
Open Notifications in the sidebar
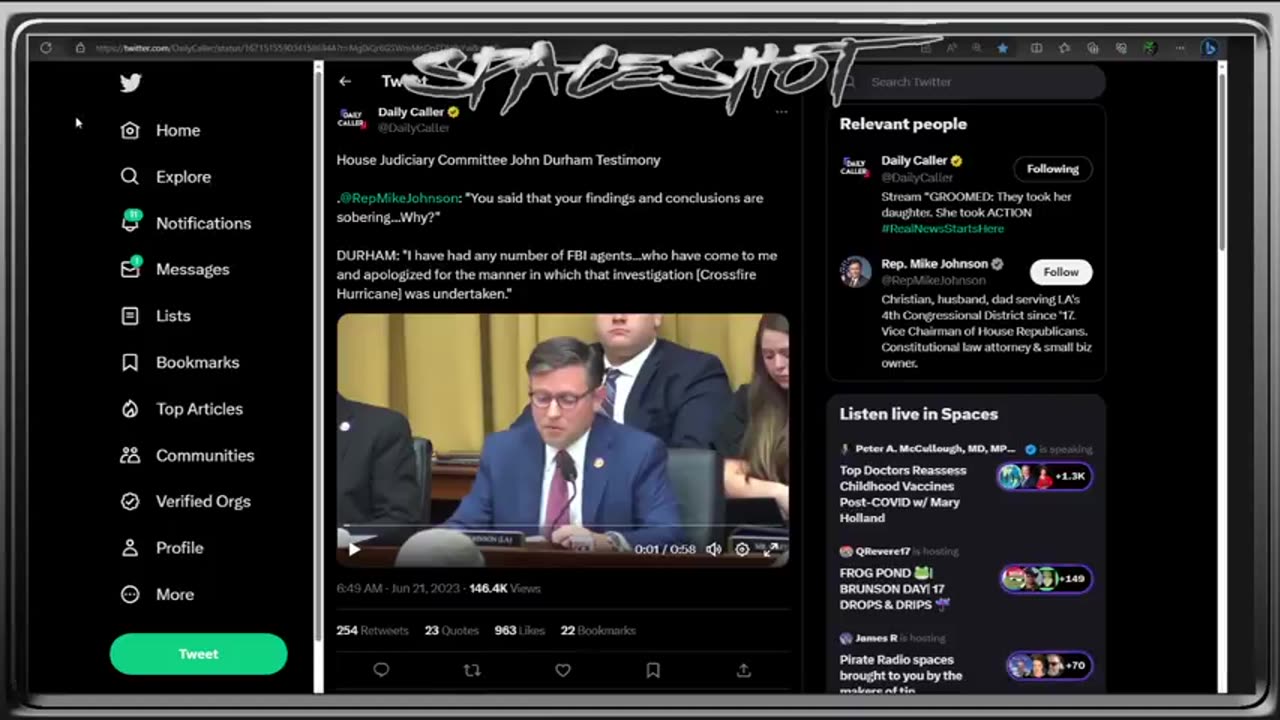pos(186,223)
